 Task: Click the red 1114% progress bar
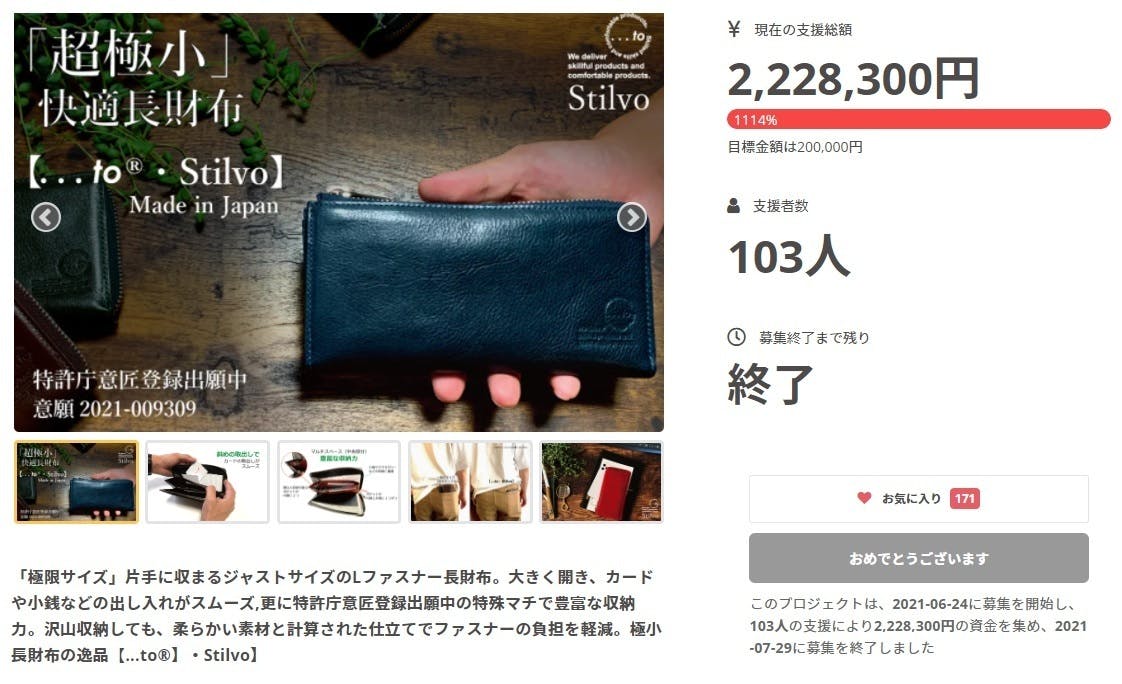point(919,119)
